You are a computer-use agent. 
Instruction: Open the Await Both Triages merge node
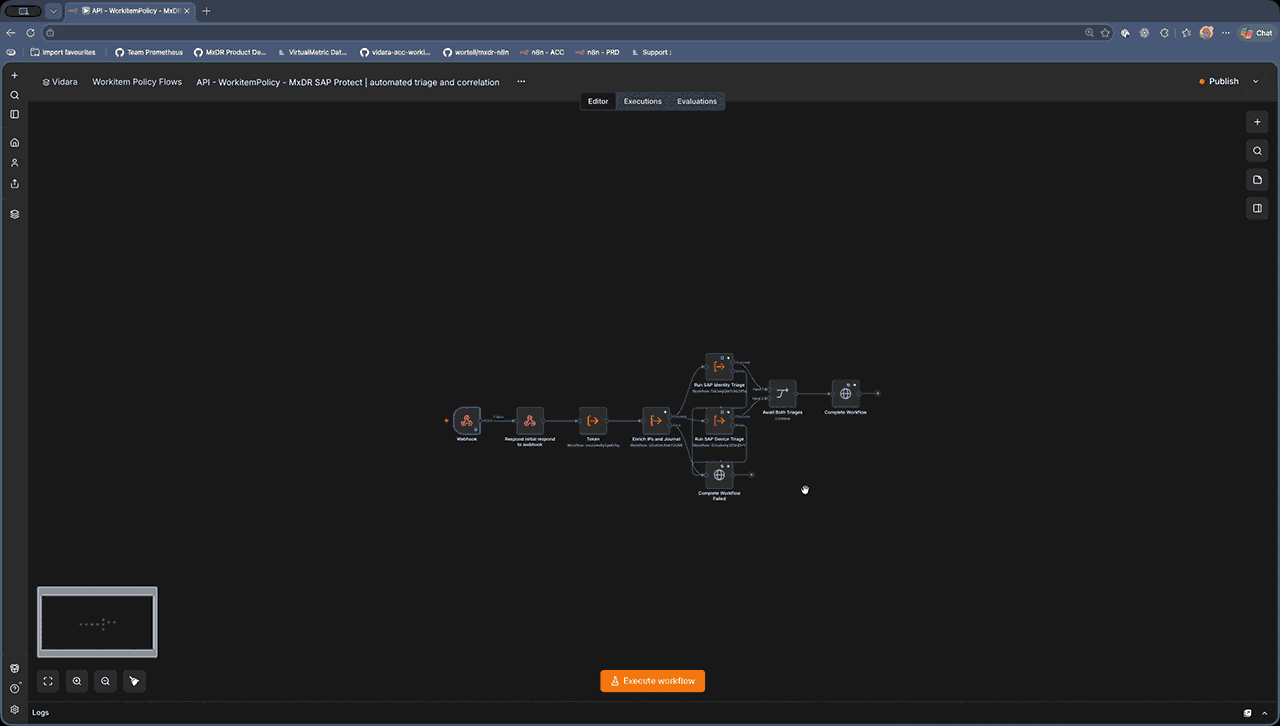point(782,393)
